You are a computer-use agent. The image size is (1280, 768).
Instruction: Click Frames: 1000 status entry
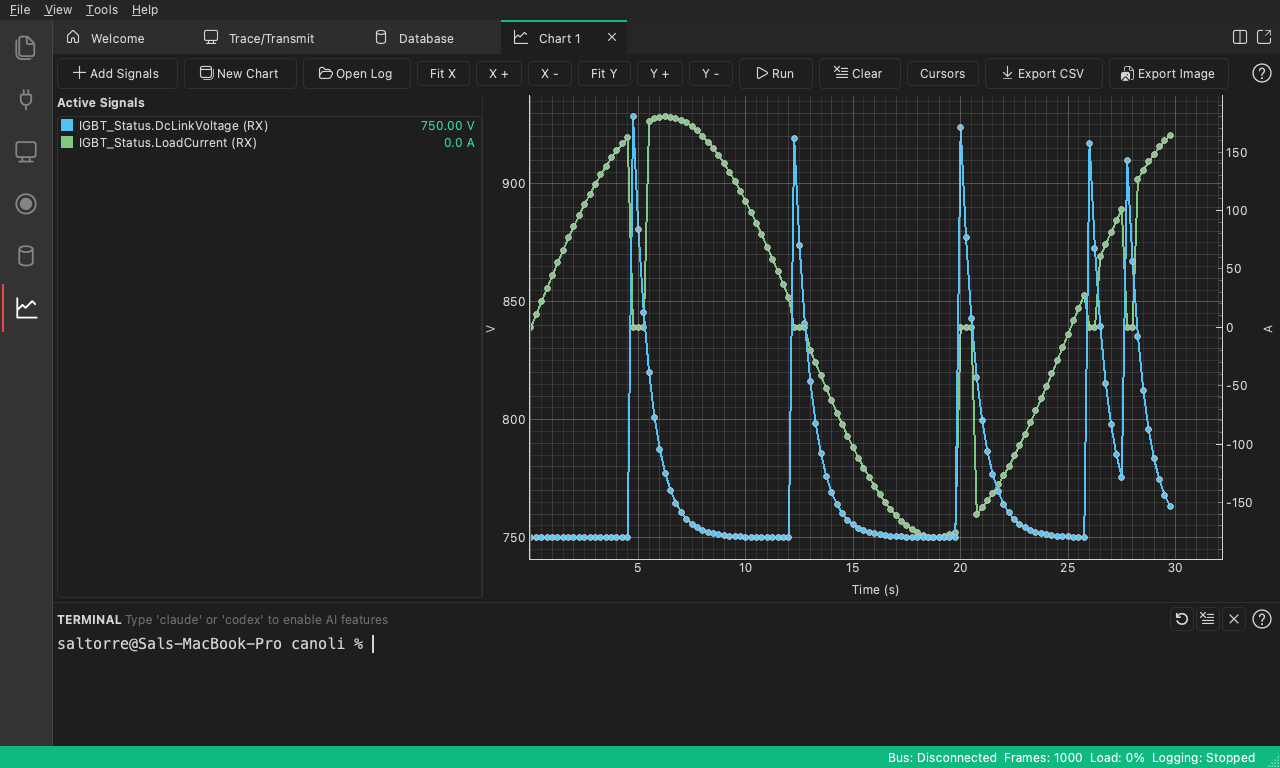click(x=1042, y=757)
